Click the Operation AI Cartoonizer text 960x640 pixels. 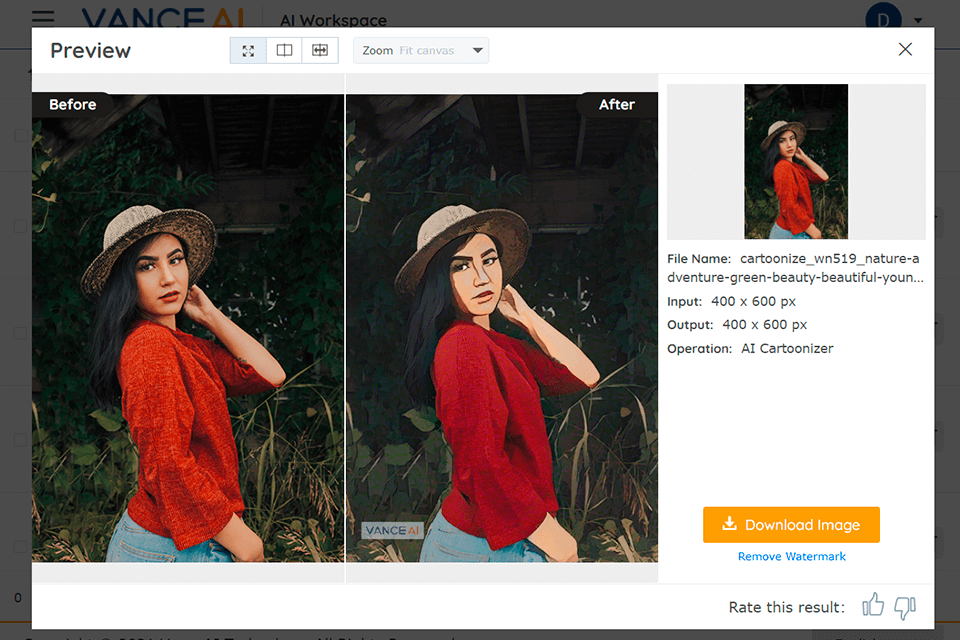[750, 348]
